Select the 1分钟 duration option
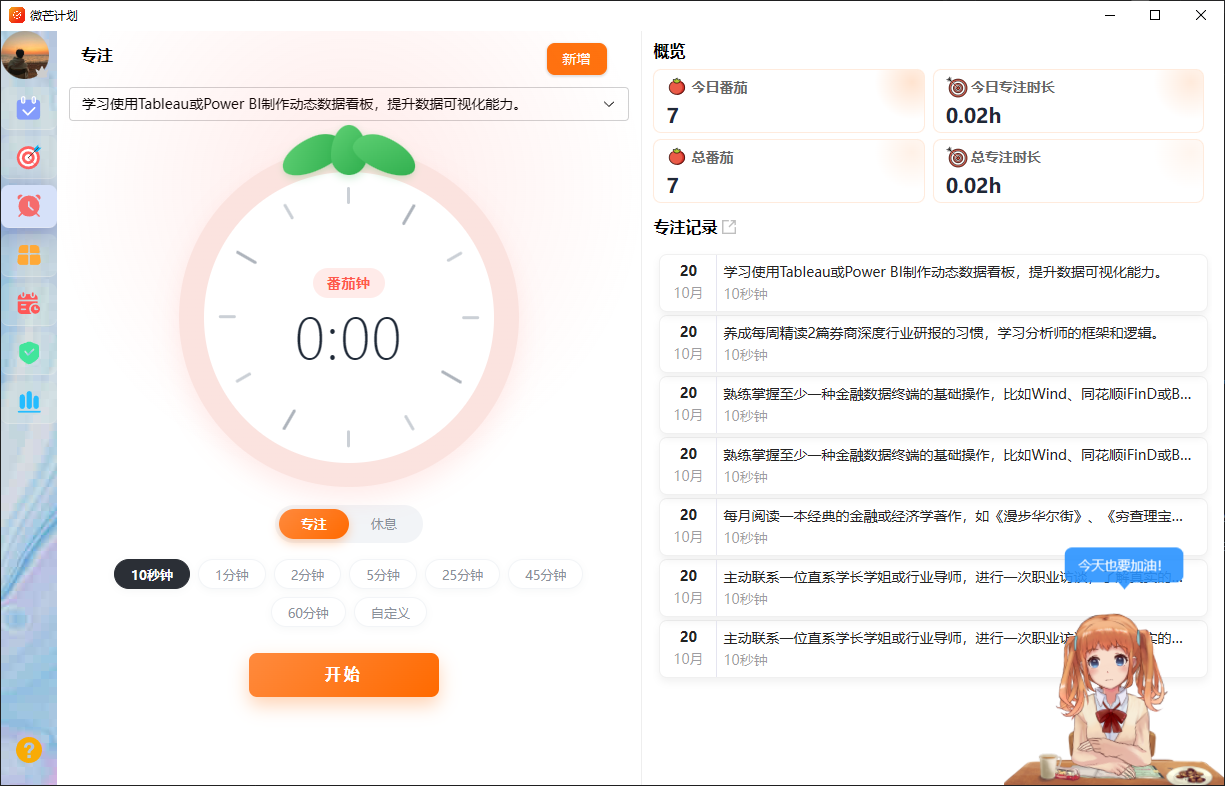1225x786 pixels. [x=232, y=575]
